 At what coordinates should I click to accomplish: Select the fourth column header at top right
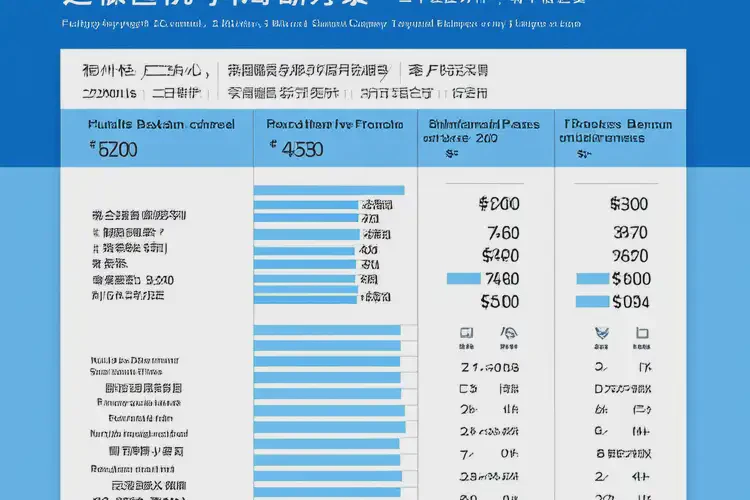coord(618,125)
